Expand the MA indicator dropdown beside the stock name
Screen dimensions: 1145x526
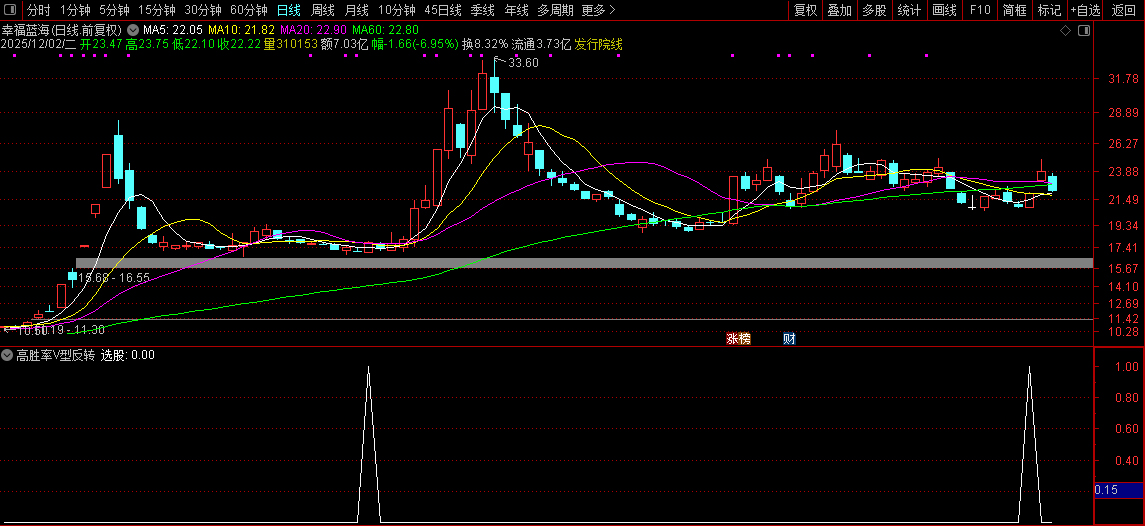tap(133, 31)
